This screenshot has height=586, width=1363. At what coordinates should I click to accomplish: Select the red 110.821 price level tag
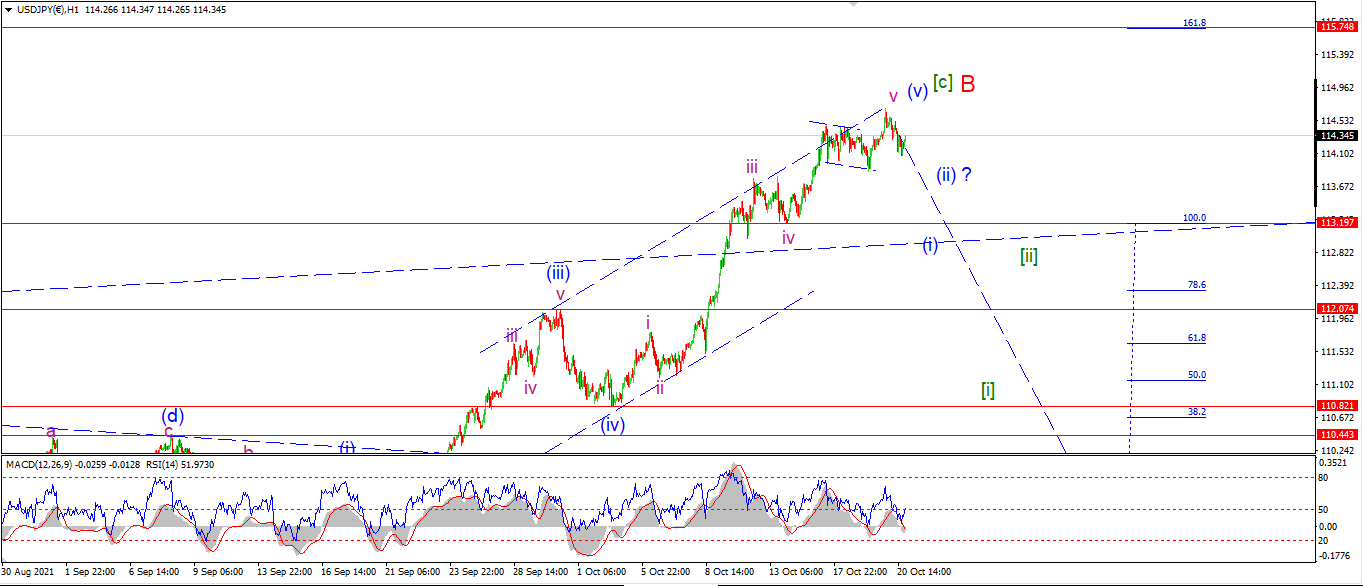1338,406
